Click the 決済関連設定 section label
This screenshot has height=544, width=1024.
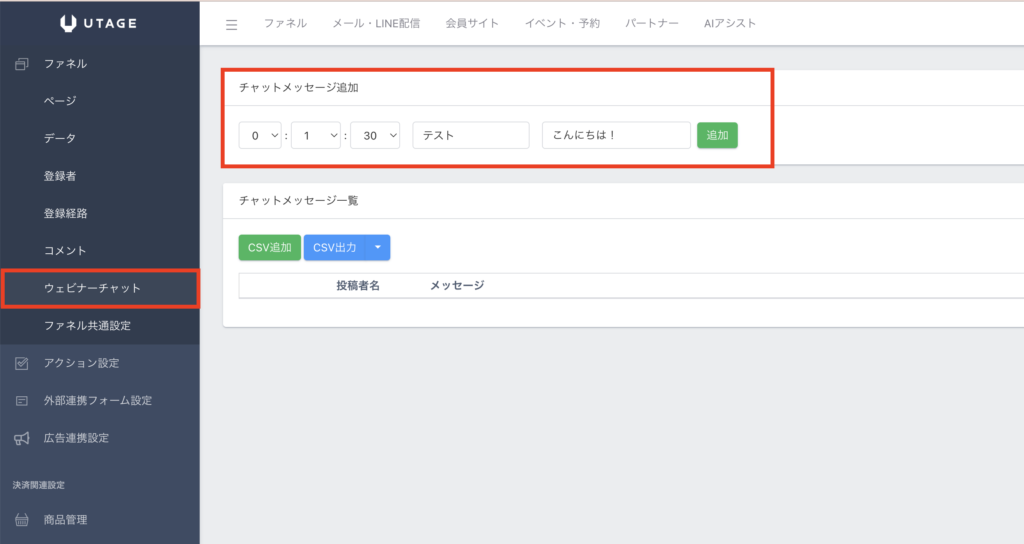pyautogui.click(x=39, y=485)
